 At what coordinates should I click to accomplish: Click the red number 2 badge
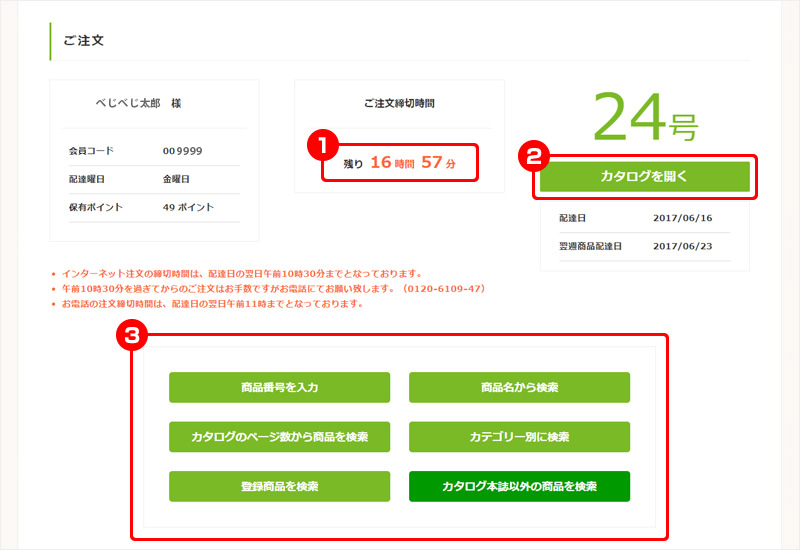pyautogui.click(x=534, y=156)
